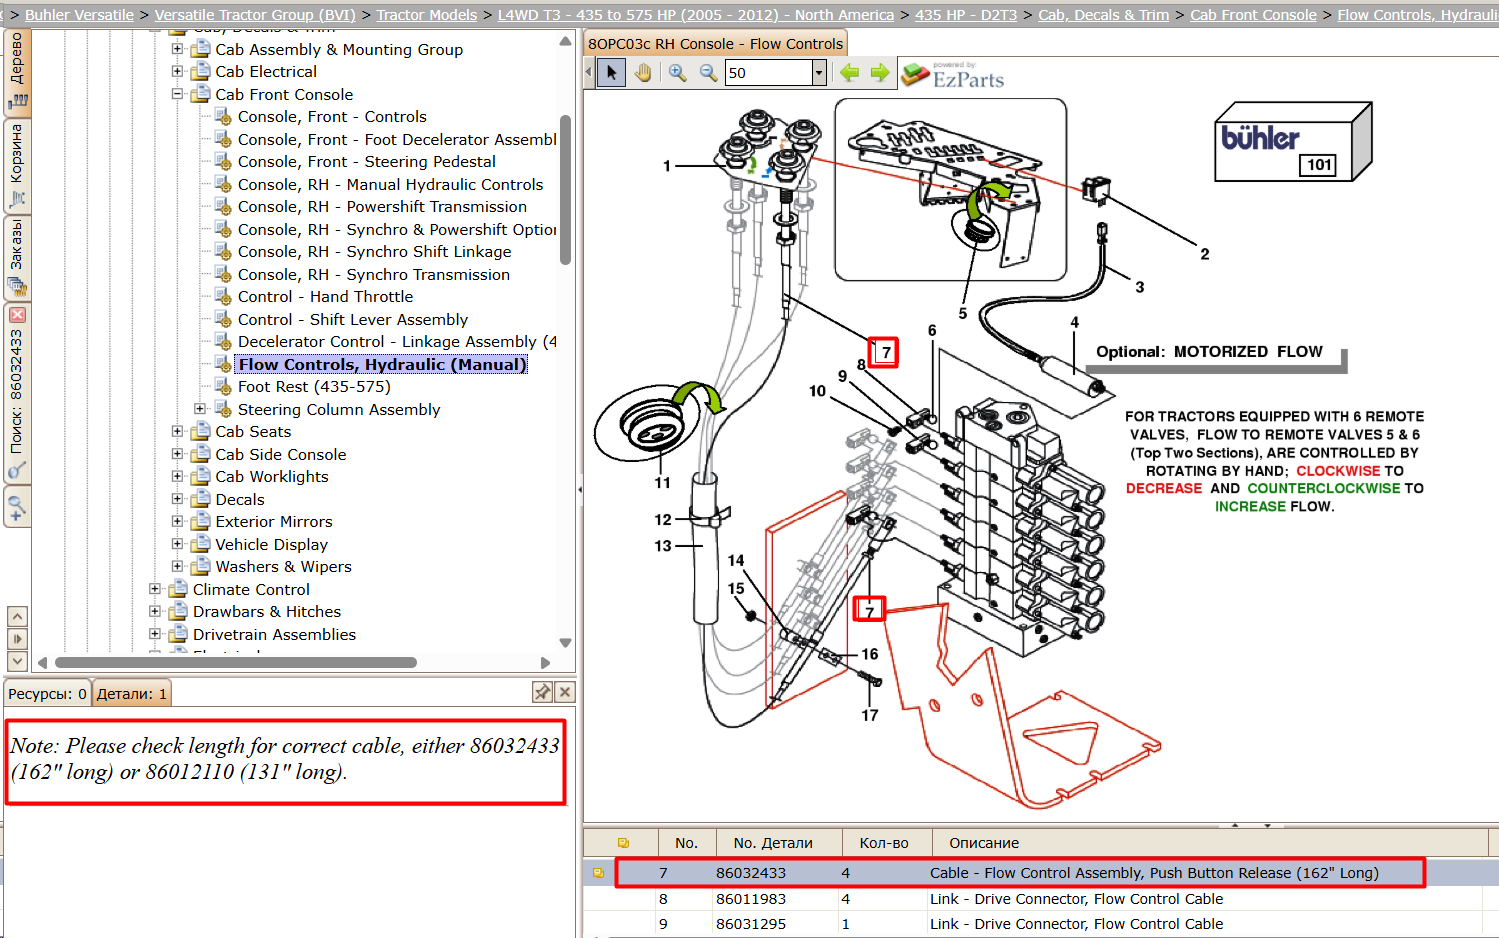Viewport: 1499px width, 938px height.
Task: Select Control - Hand Throttle item
Action: (325, 297)
